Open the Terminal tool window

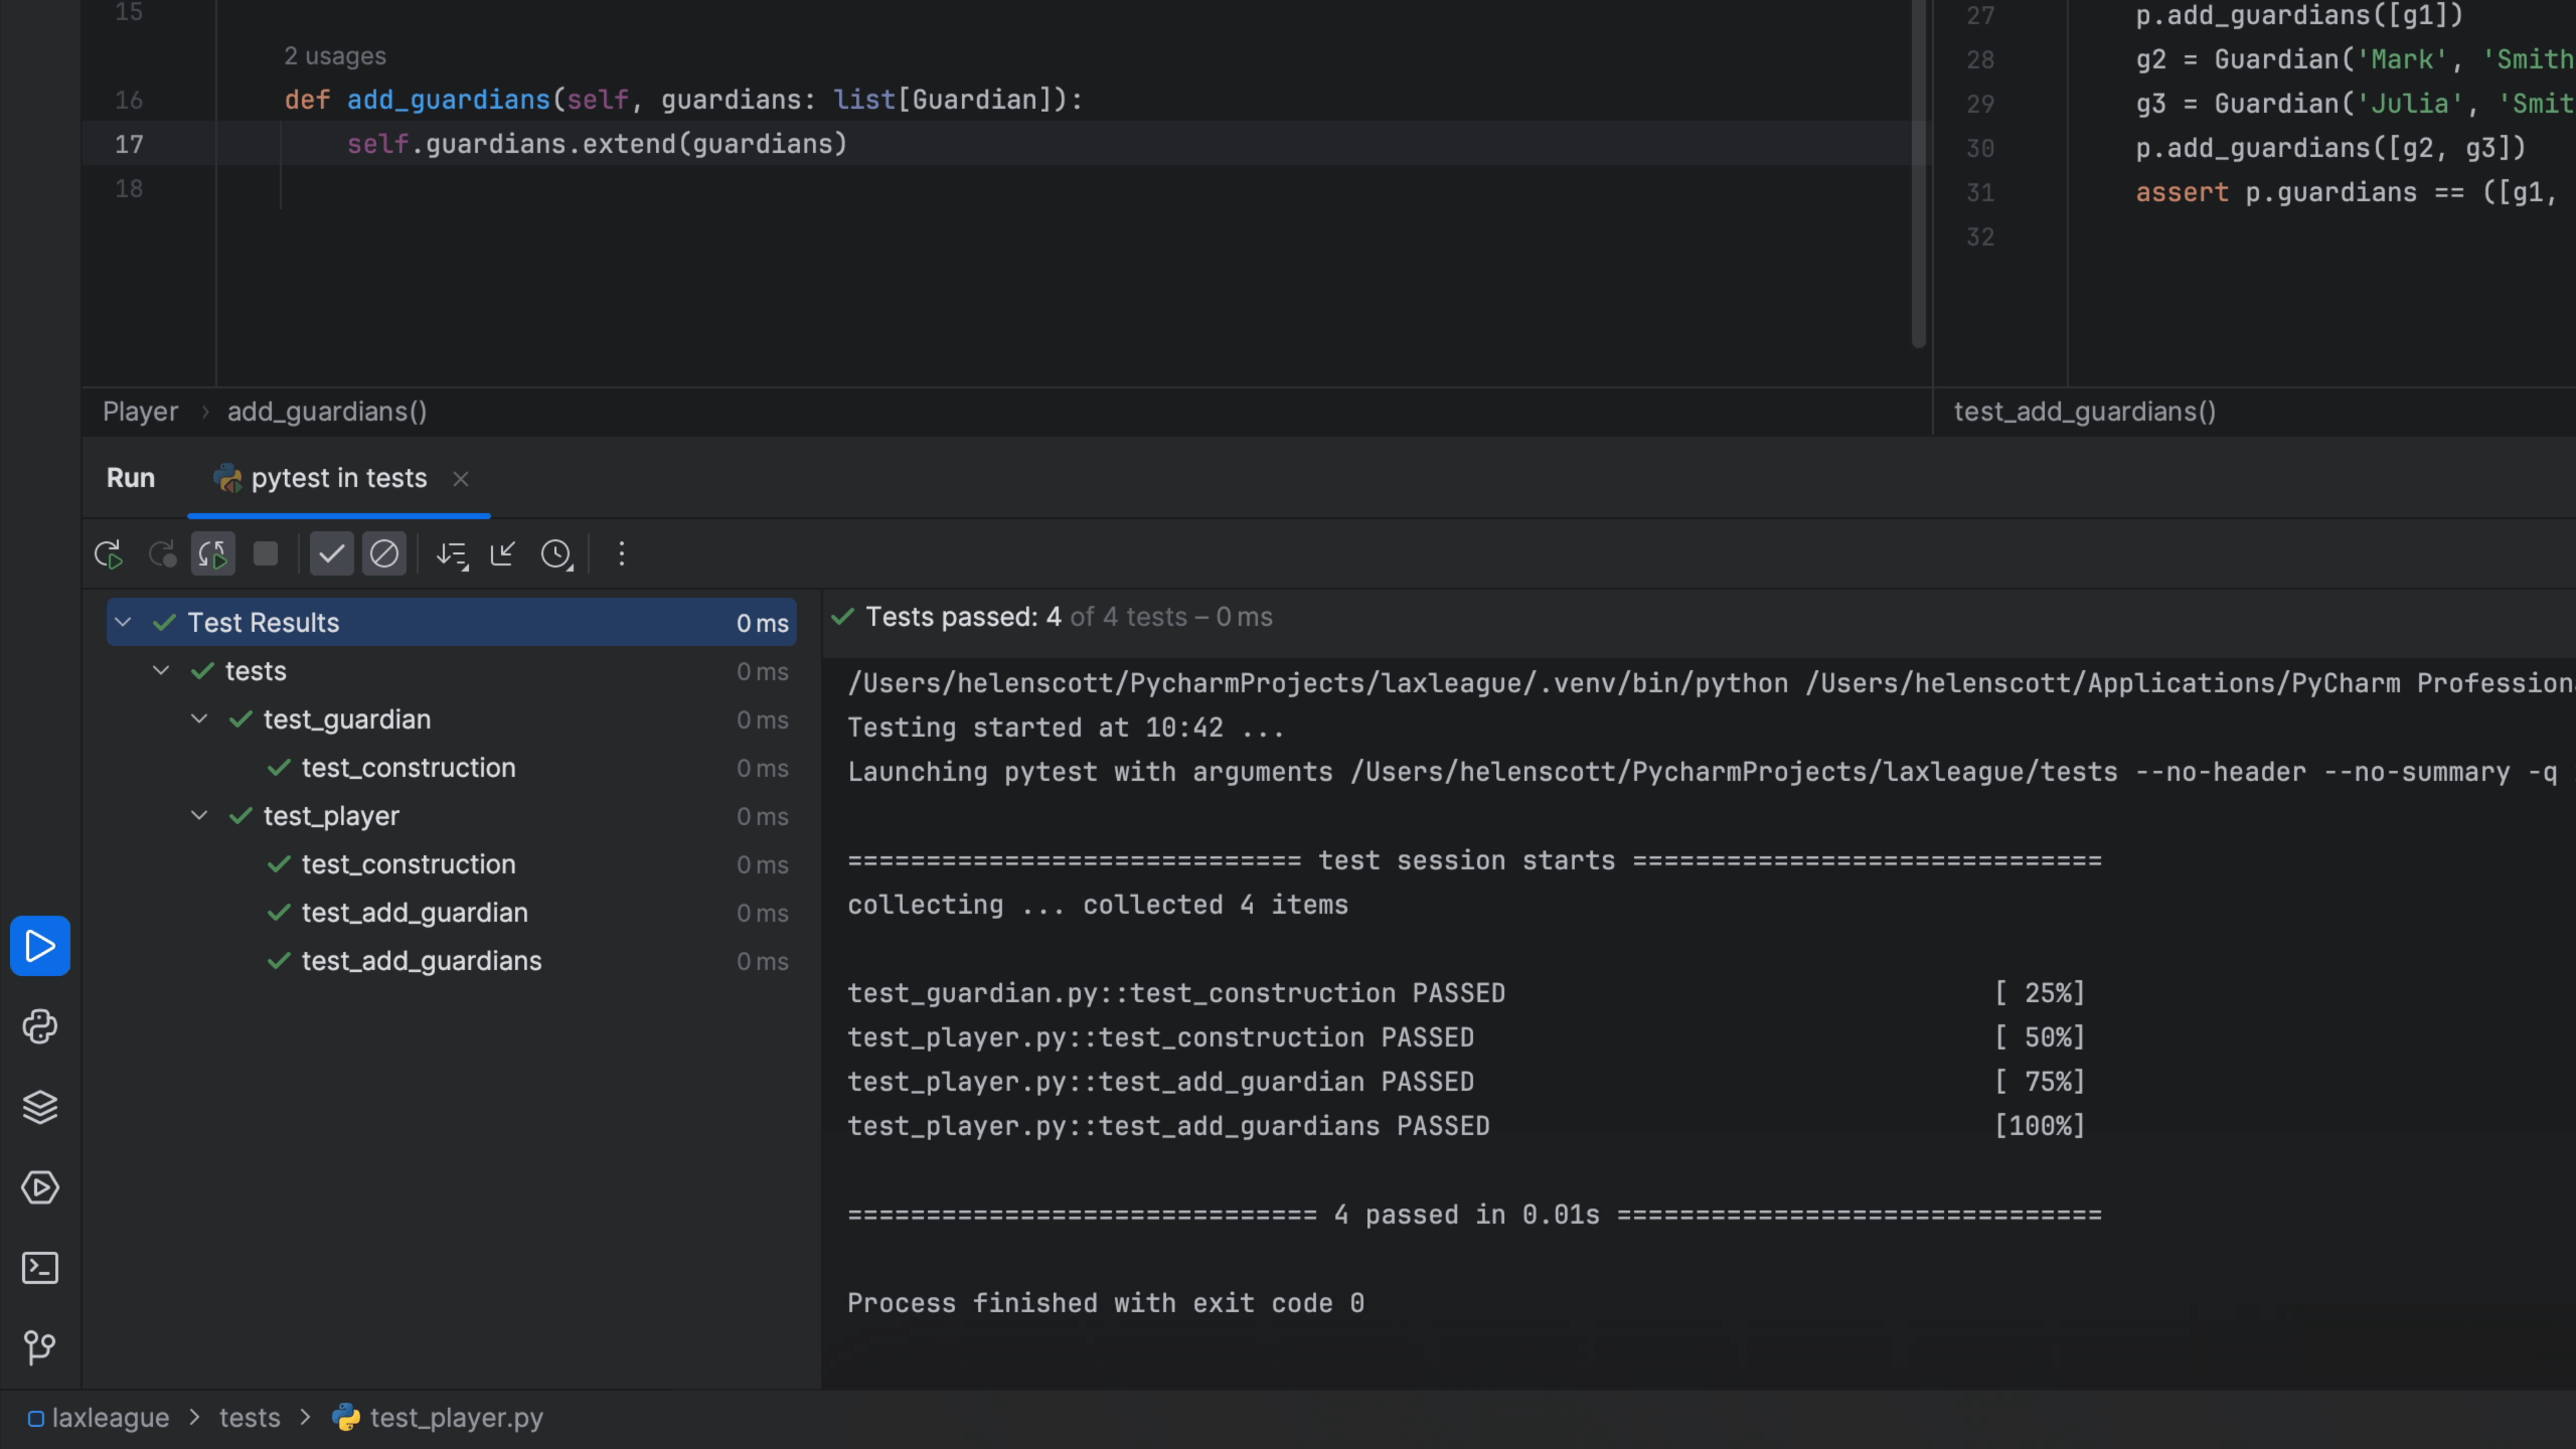point(40,1267)
